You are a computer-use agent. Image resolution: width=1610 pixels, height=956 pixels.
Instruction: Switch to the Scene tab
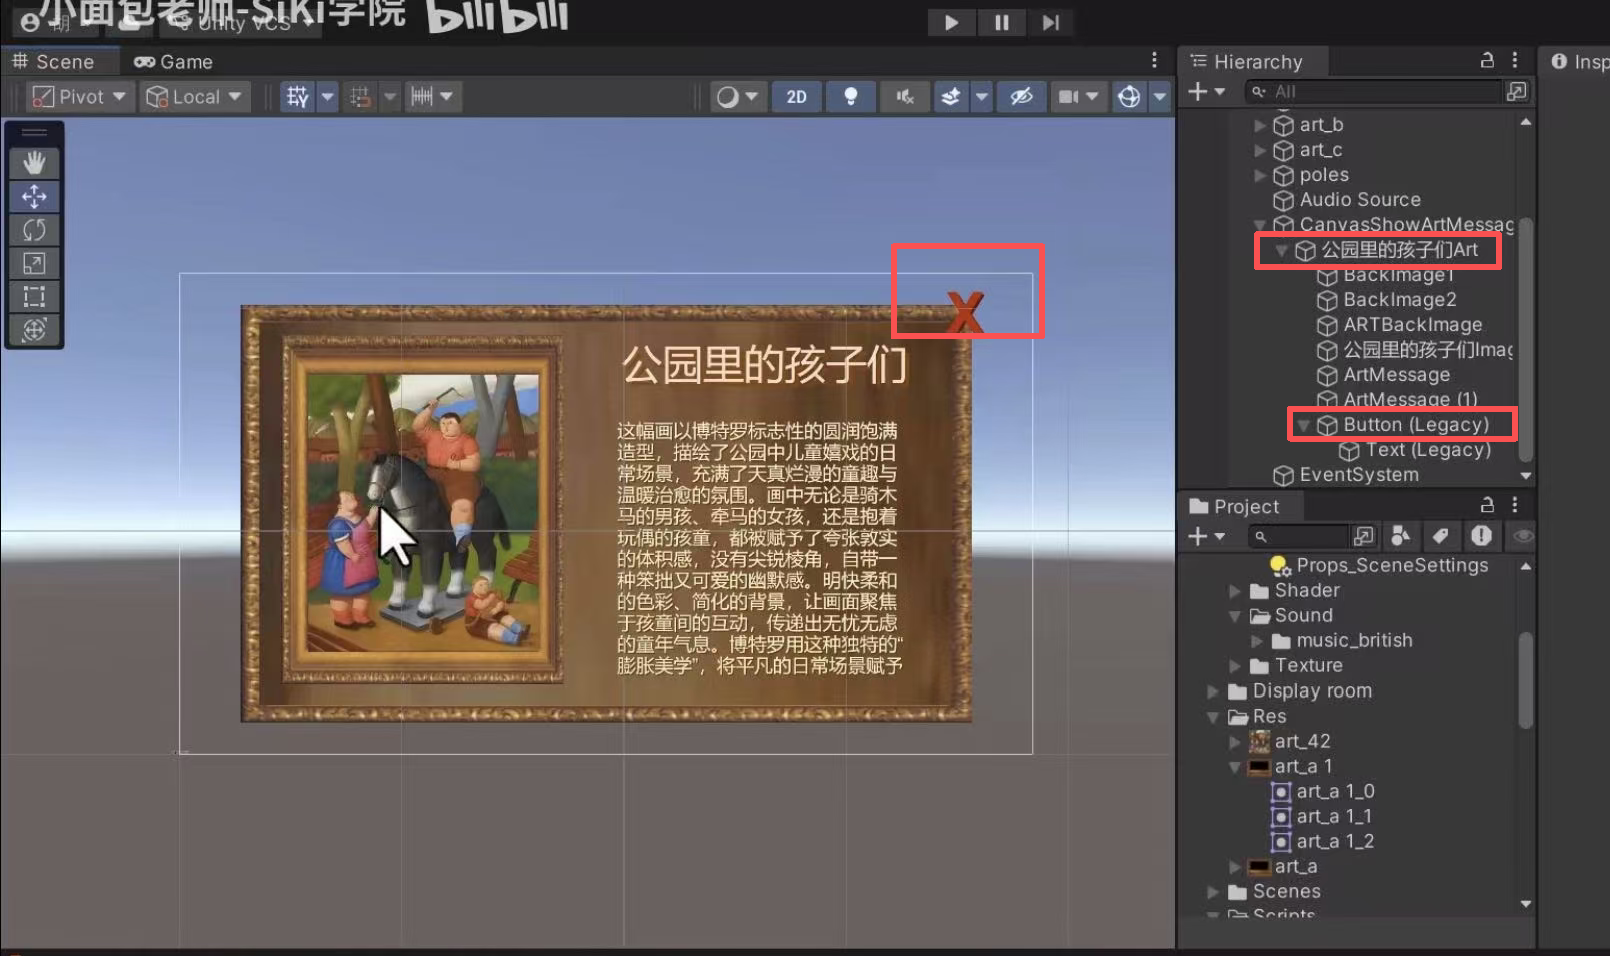point(54,61)
